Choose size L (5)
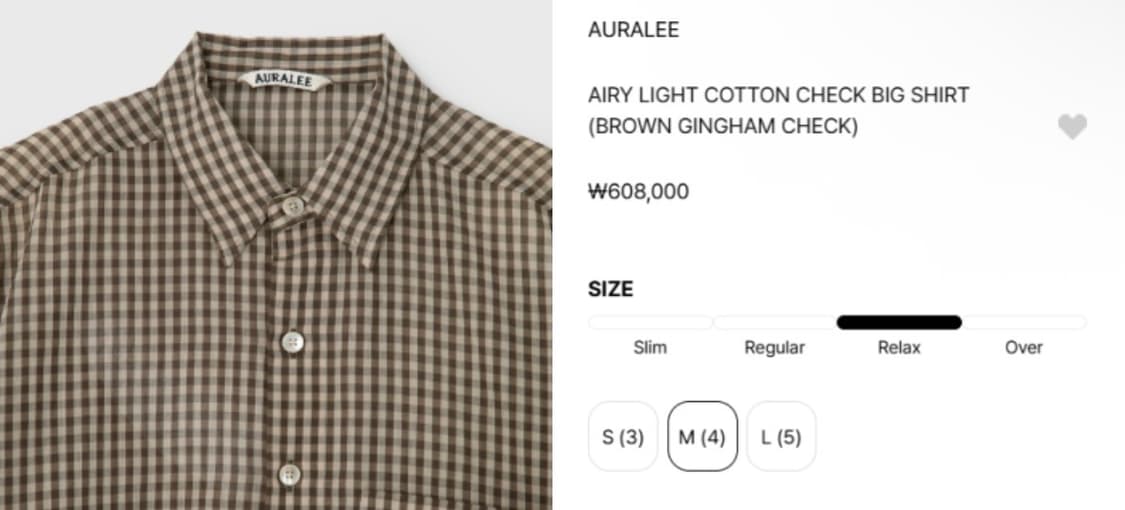The height and width of the screenshot is (510, 1125). click(x=781, y=436)
